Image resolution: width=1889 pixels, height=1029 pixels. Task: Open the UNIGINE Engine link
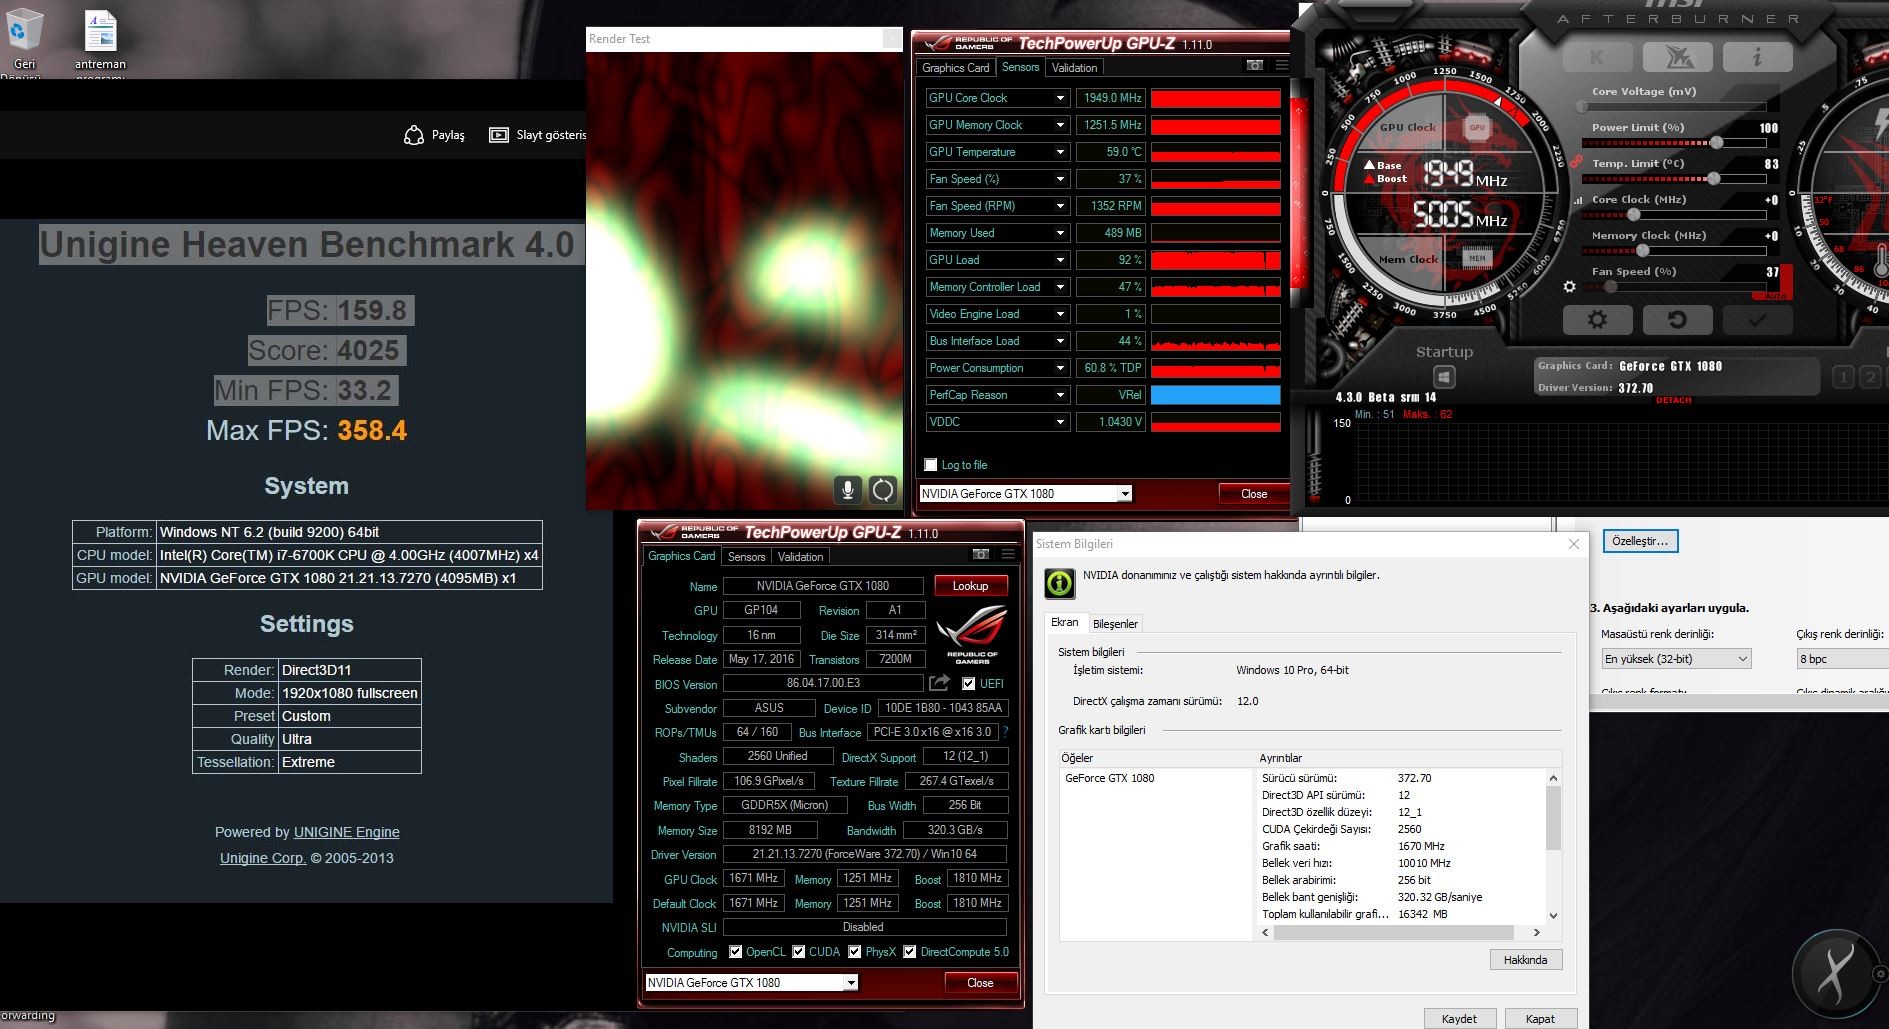coord(346,832)
